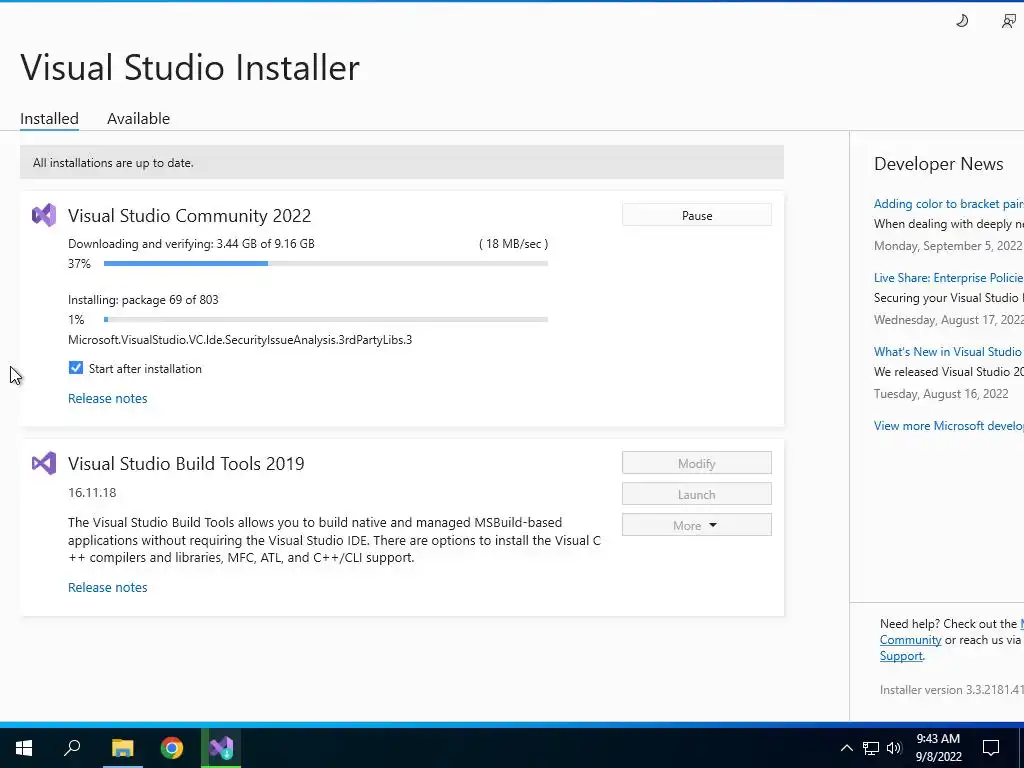
Task: Open the volume speaker tray icon
Action: [894, 748]
